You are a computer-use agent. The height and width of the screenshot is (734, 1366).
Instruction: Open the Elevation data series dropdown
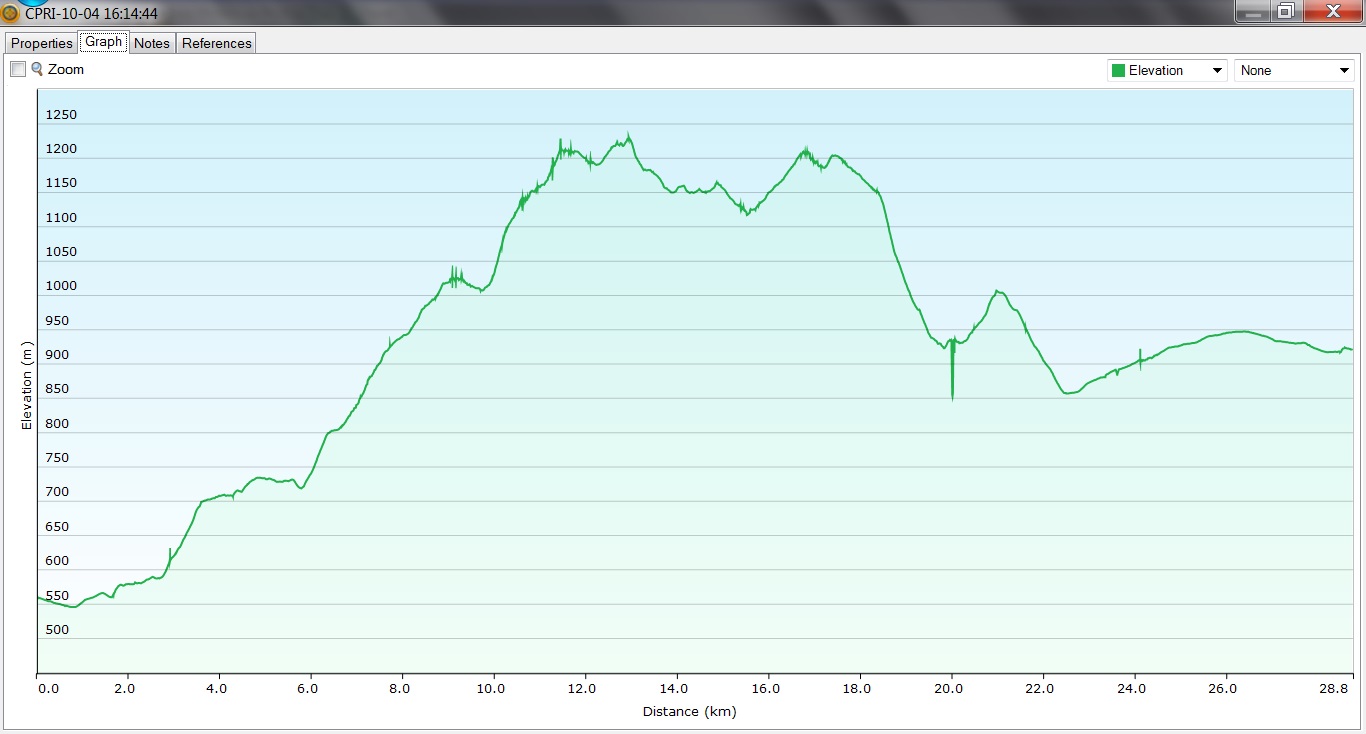pyautogui.click(x=1167, y=70)
